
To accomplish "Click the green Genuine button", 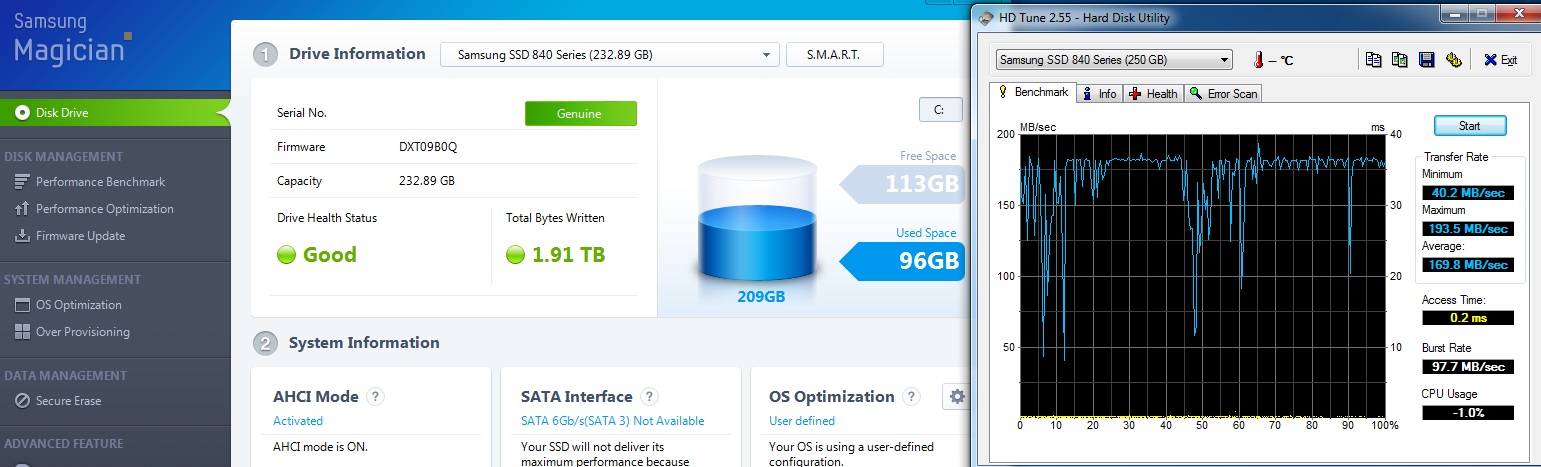I will pos(580,113).
